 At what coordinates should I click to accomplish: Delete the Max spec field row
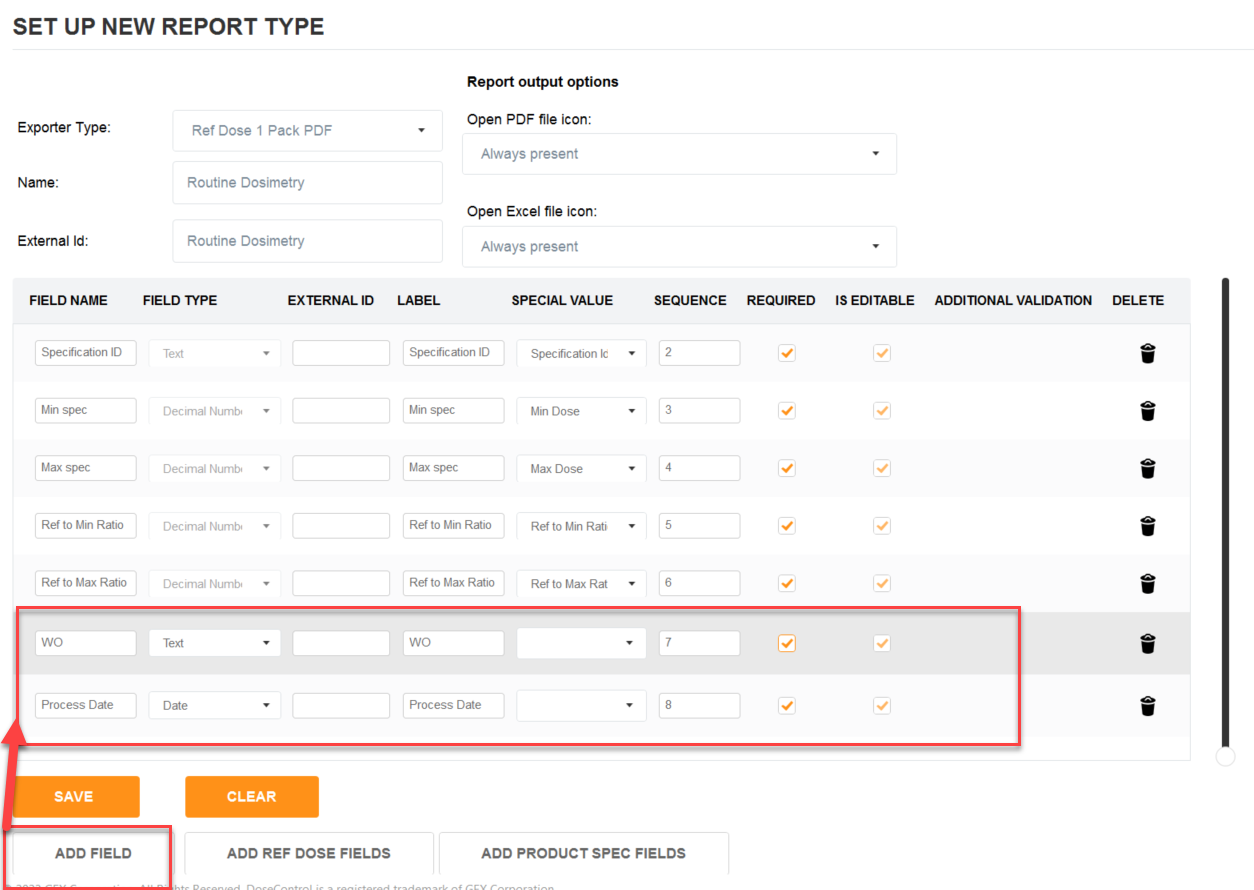(x=1148, y=468)
